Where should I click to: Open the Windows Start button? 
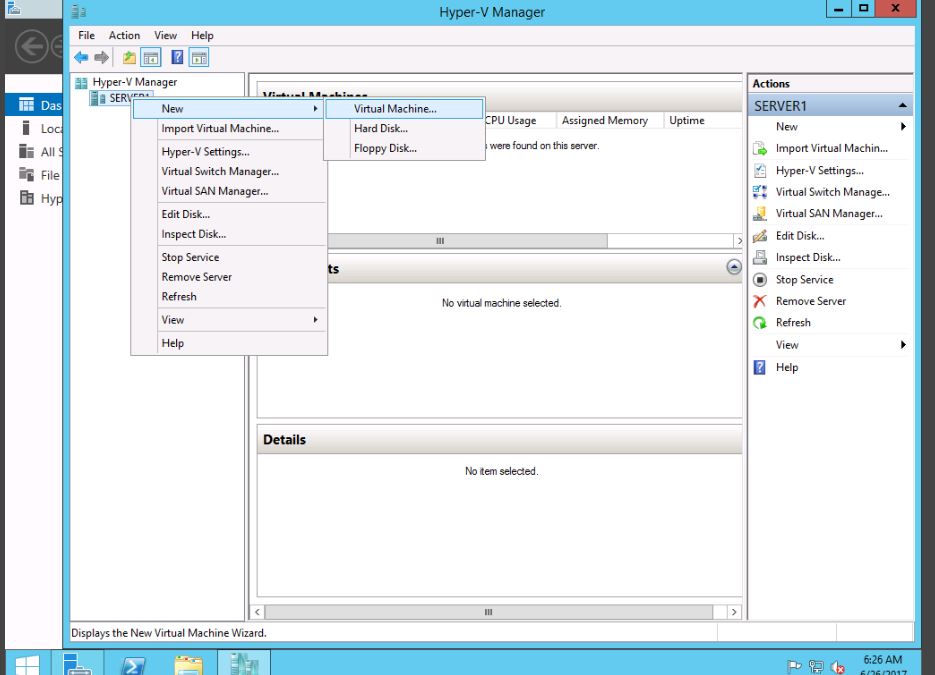click(27, 664)
